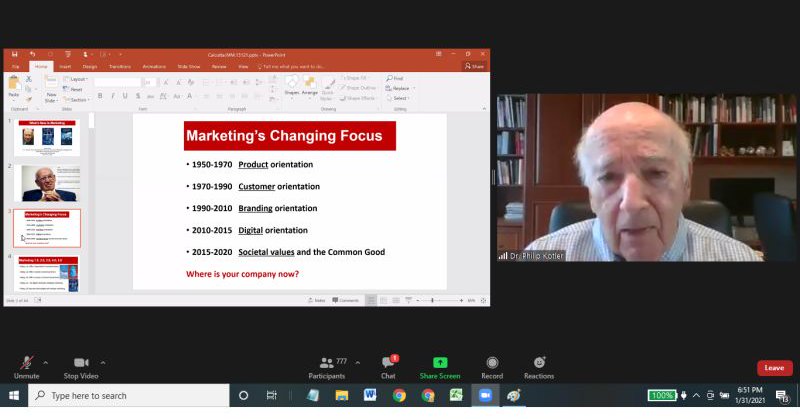Open the Select dropdown in Editing
The image size is (800, 419).
398,98
